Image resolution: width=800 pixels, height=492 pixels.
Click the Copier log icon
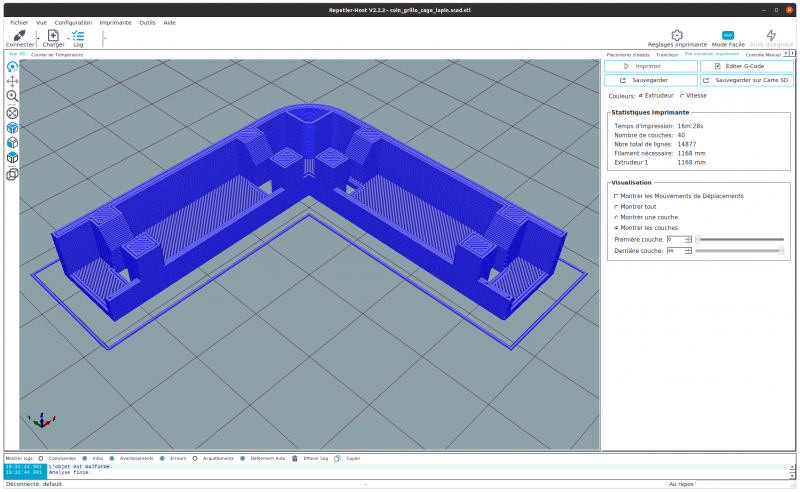point(337,458)
